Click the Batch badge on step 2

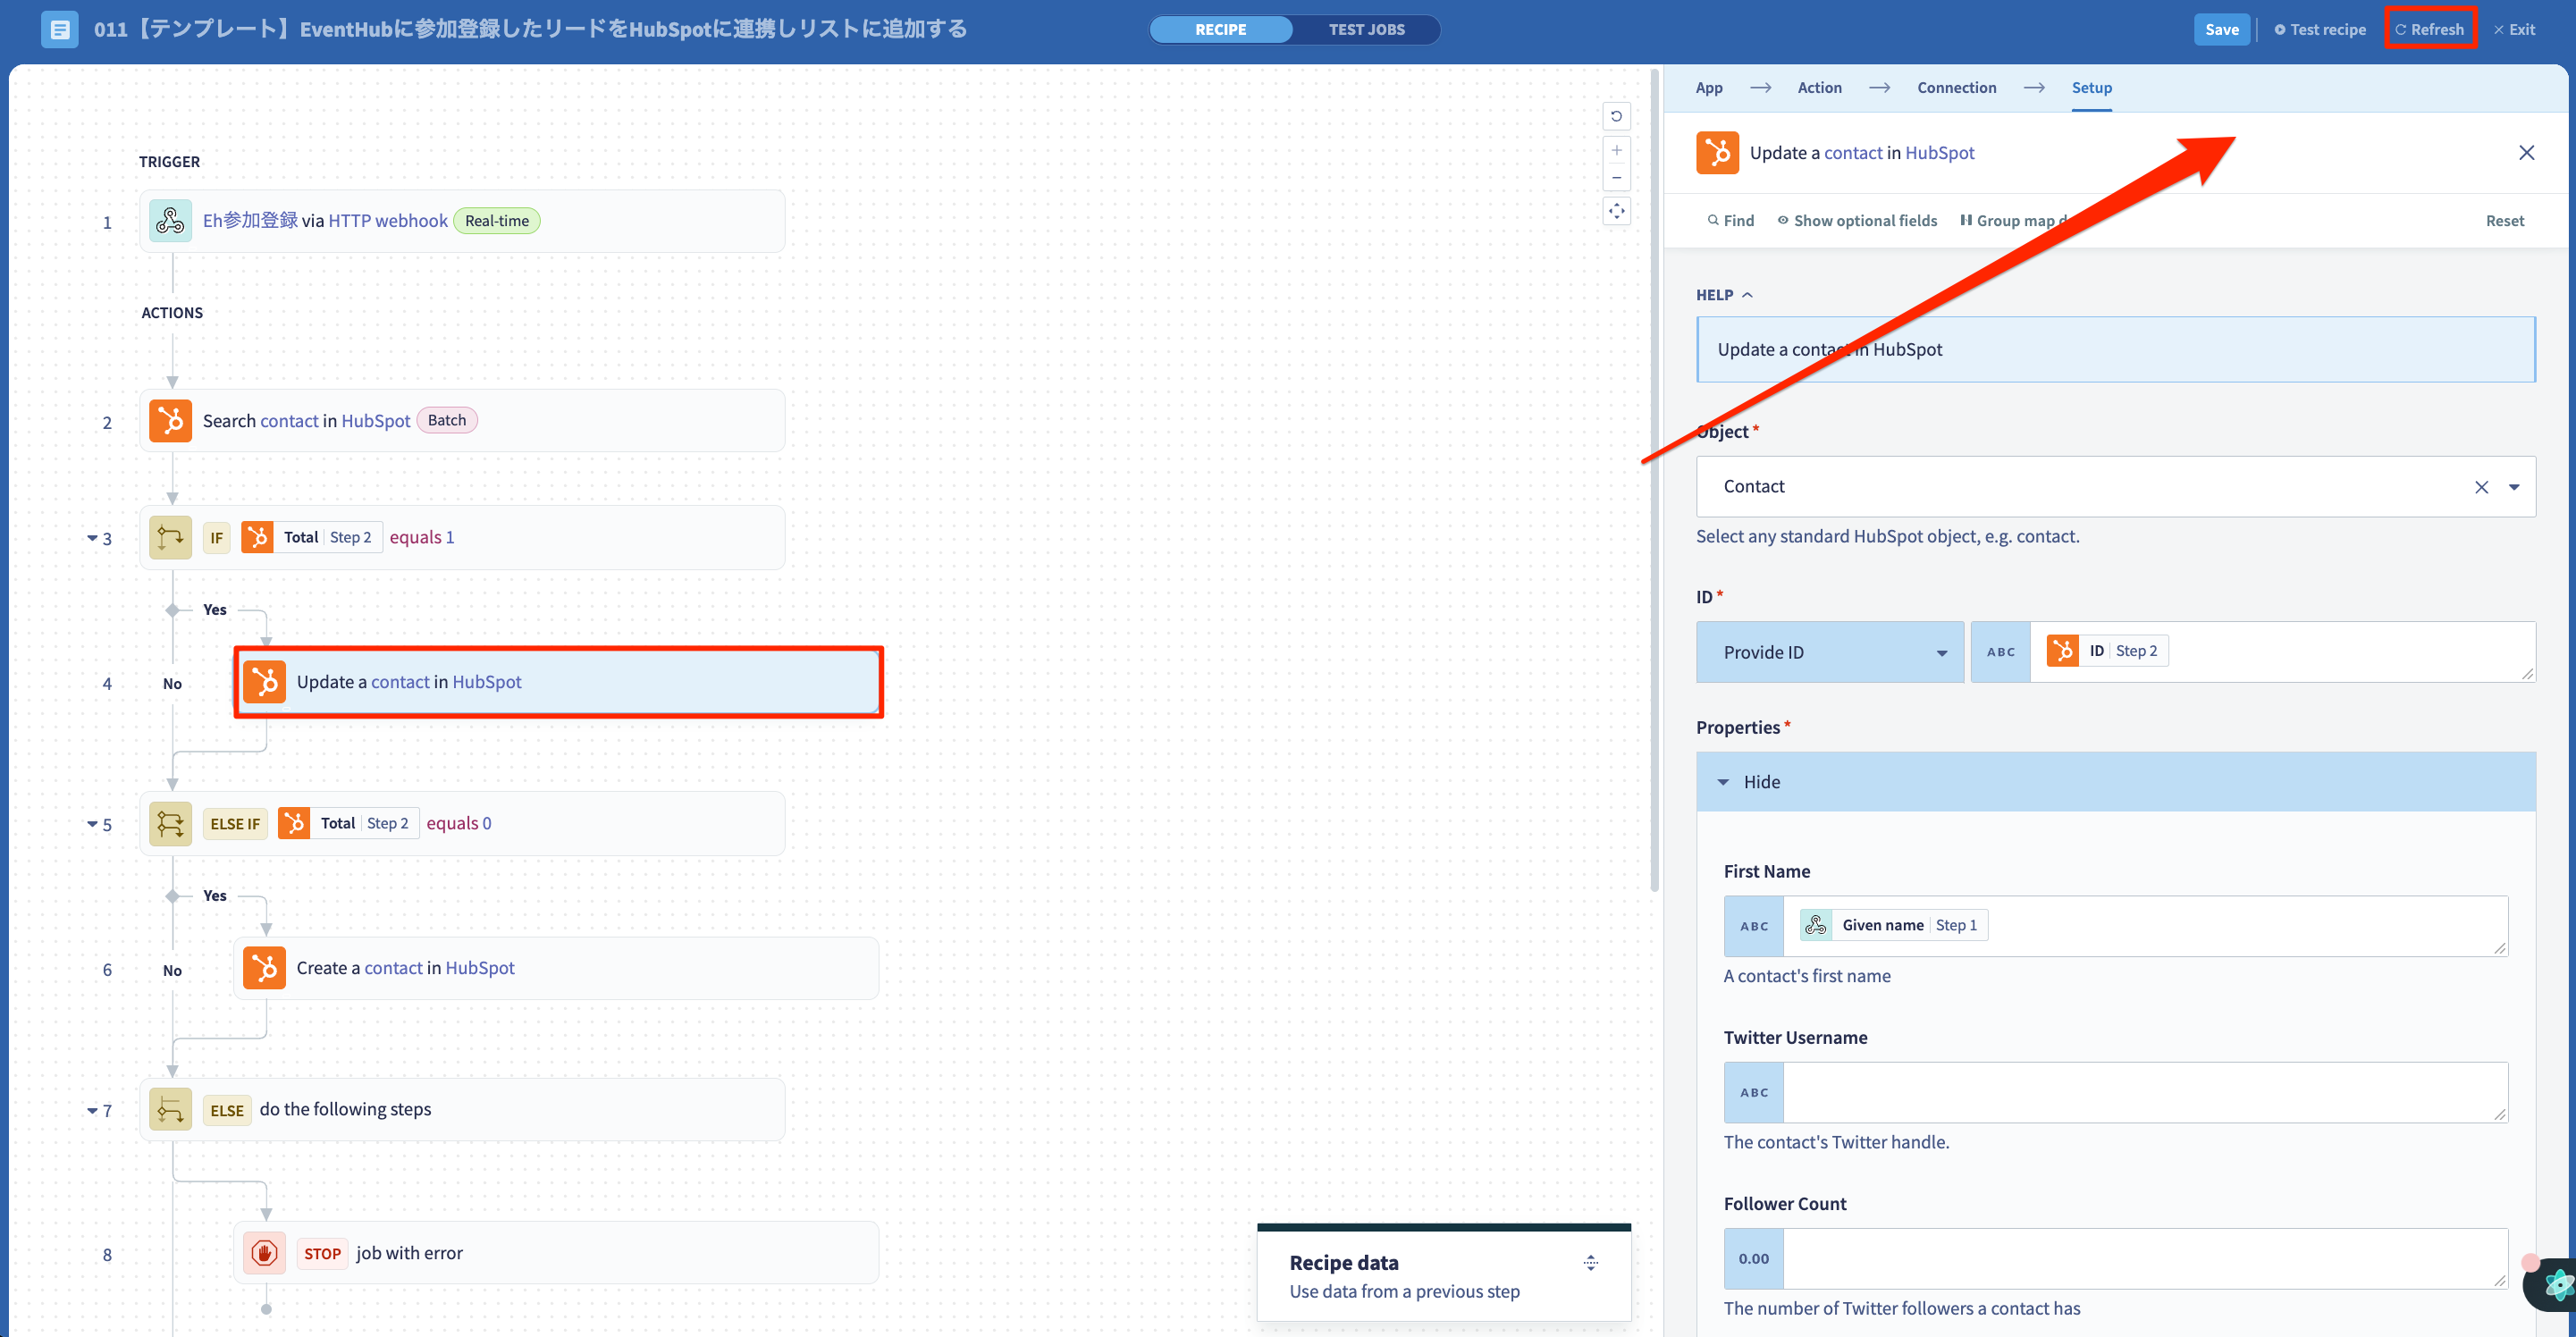(x=447, y=420)
